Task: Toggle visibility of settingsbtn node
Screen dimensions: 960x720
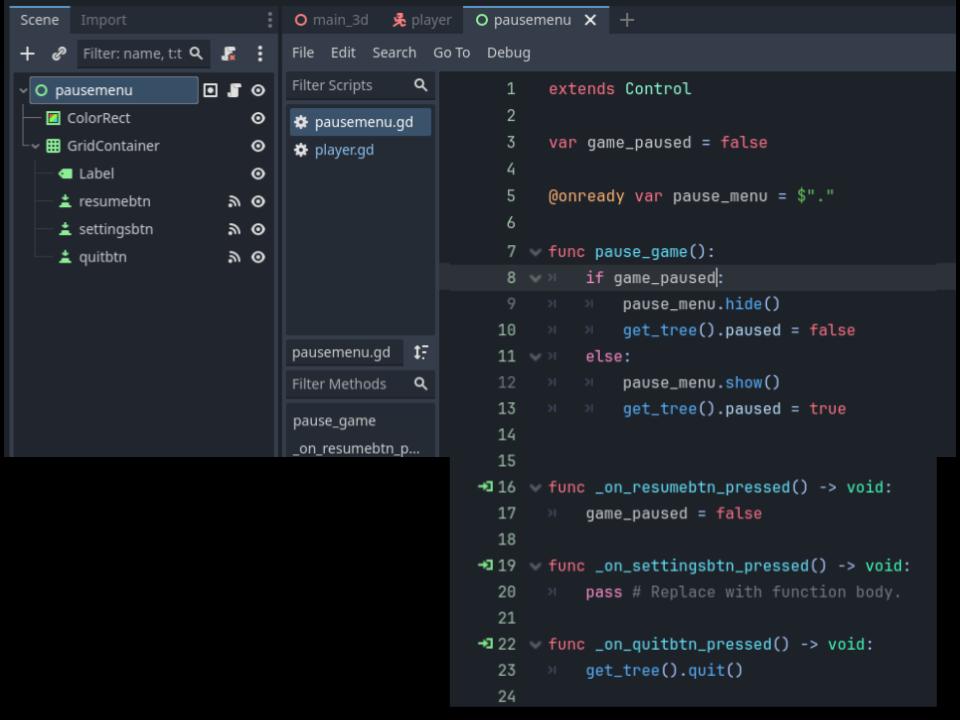Action: [258, 230]
